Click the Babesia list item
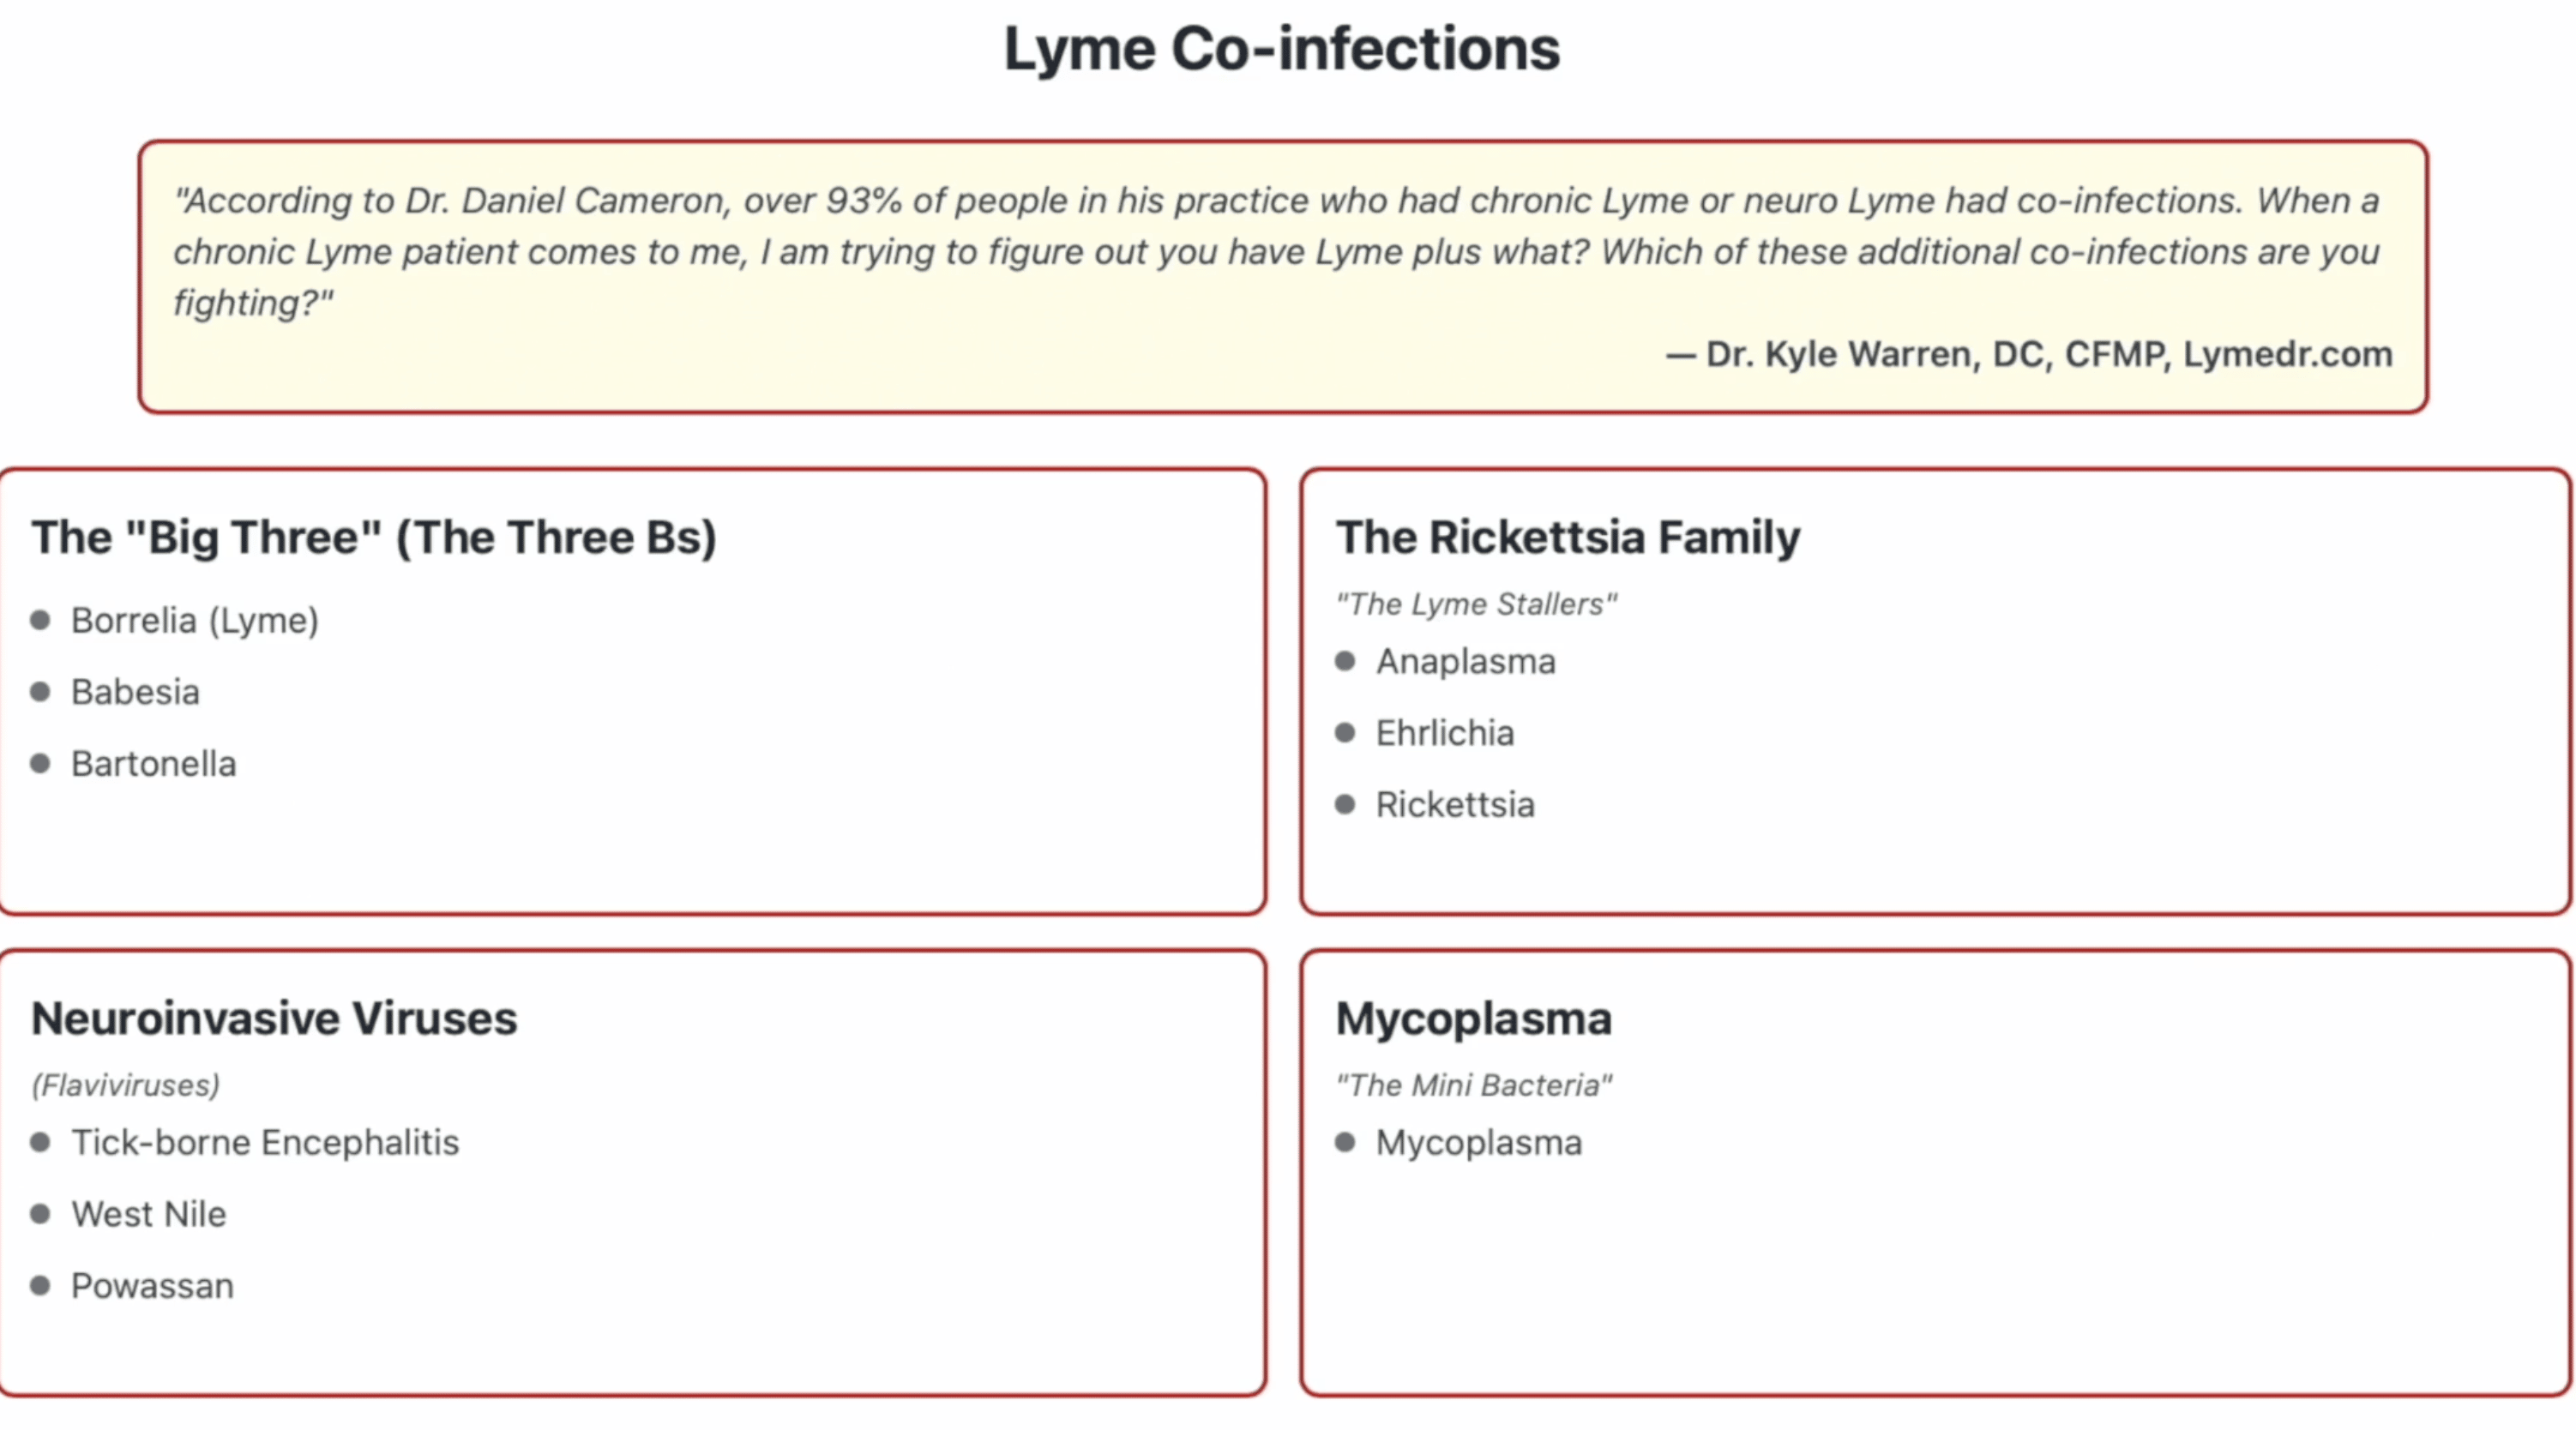 (135, 692)
